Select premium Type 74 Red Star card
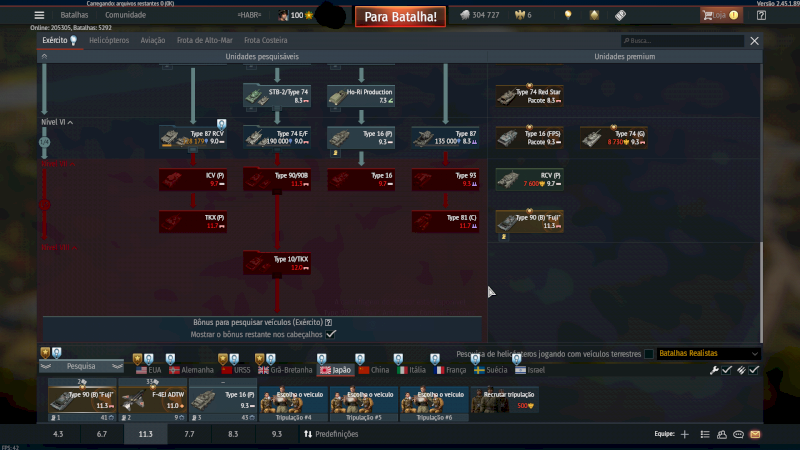Screen dimensions: 800x450 [530, 96]
